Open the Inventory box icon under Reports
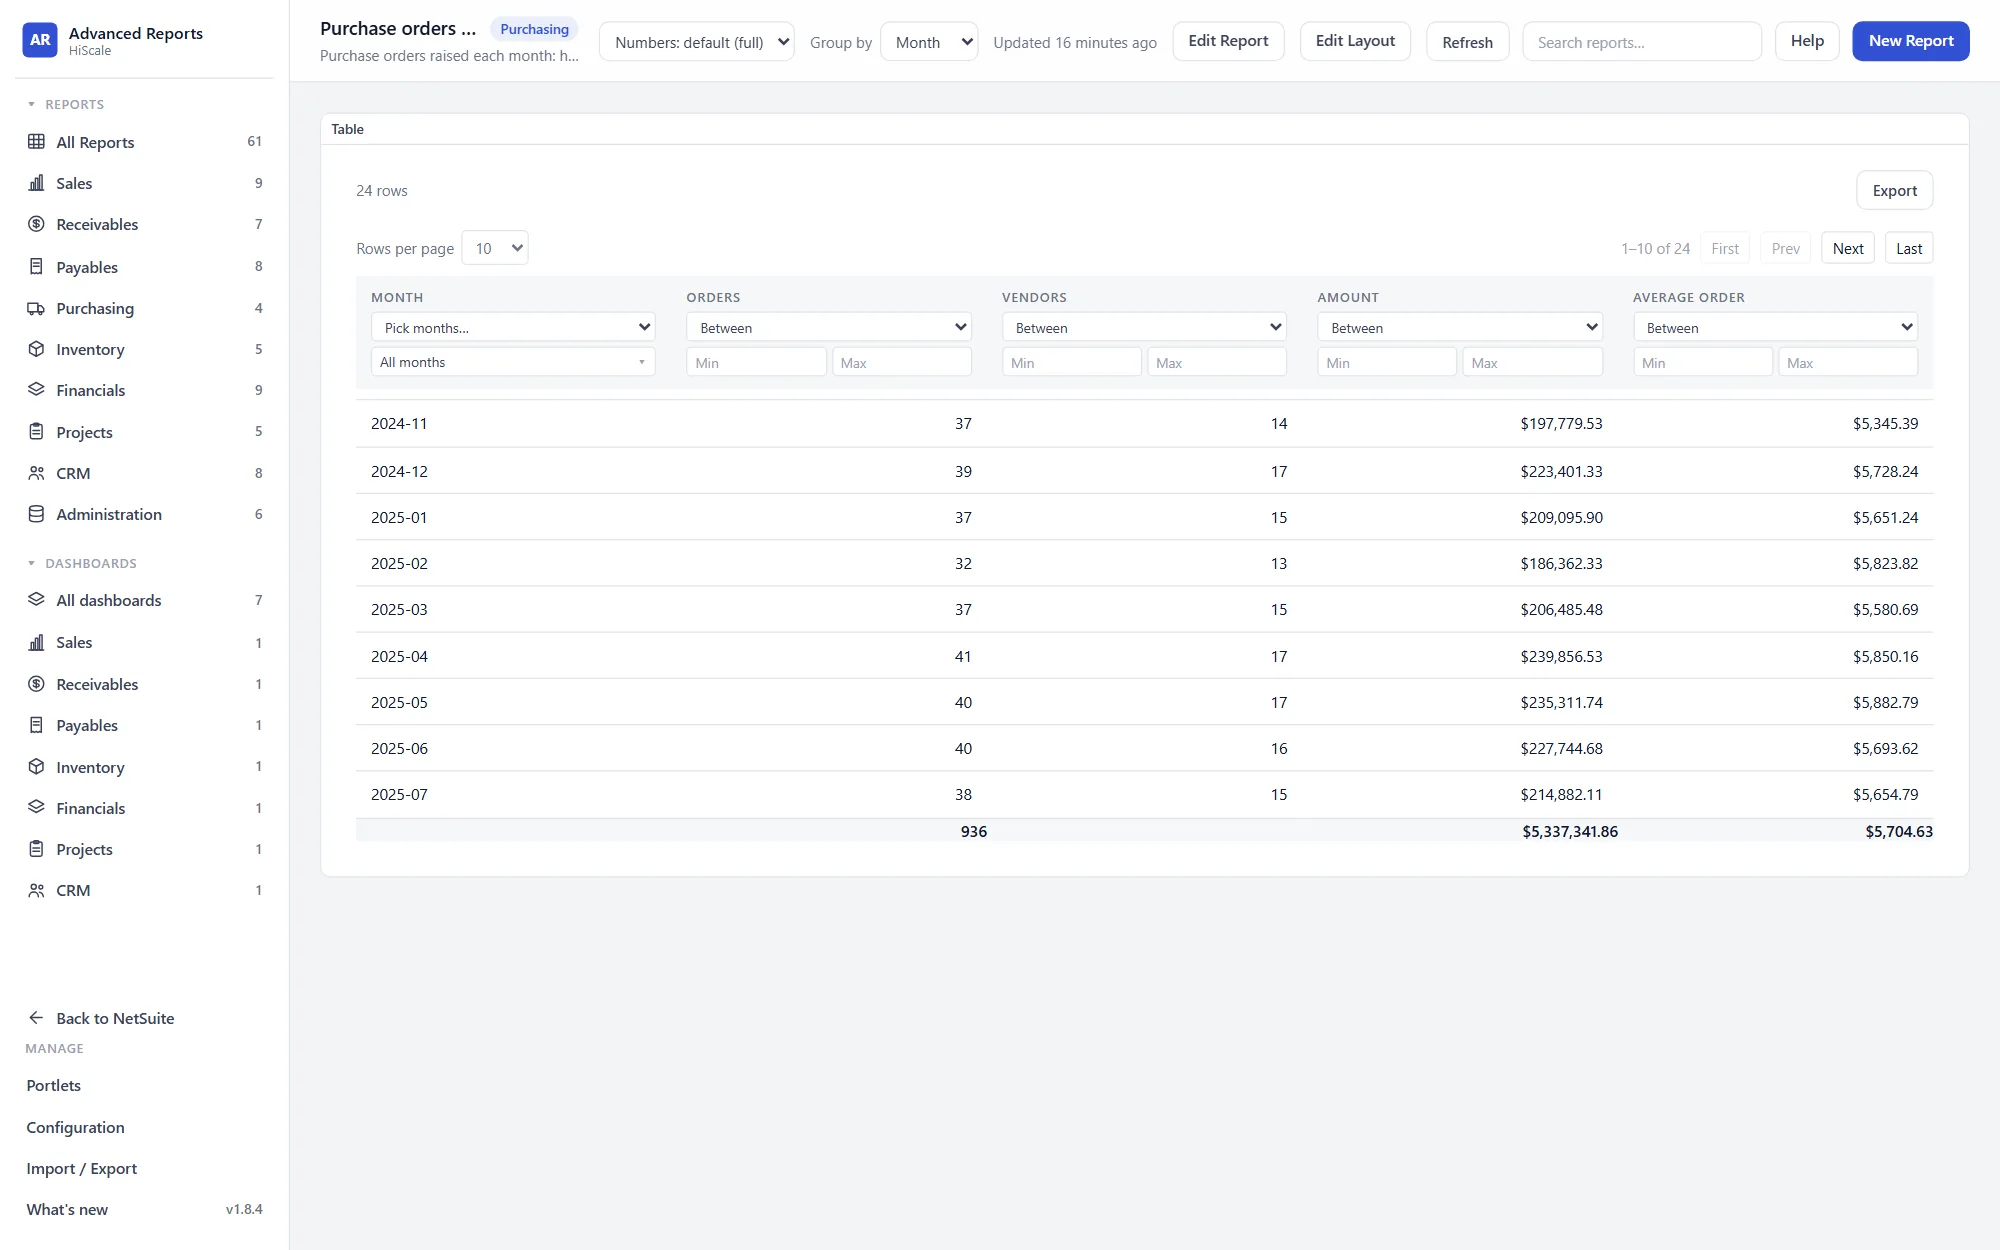This screenshot has height=1250, width=2000. click(x=36, y=349)
